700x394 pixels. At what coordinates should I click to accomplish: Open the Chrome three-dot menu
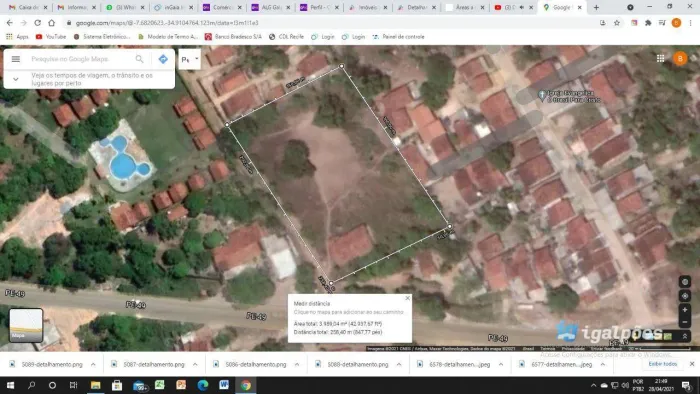690,23
